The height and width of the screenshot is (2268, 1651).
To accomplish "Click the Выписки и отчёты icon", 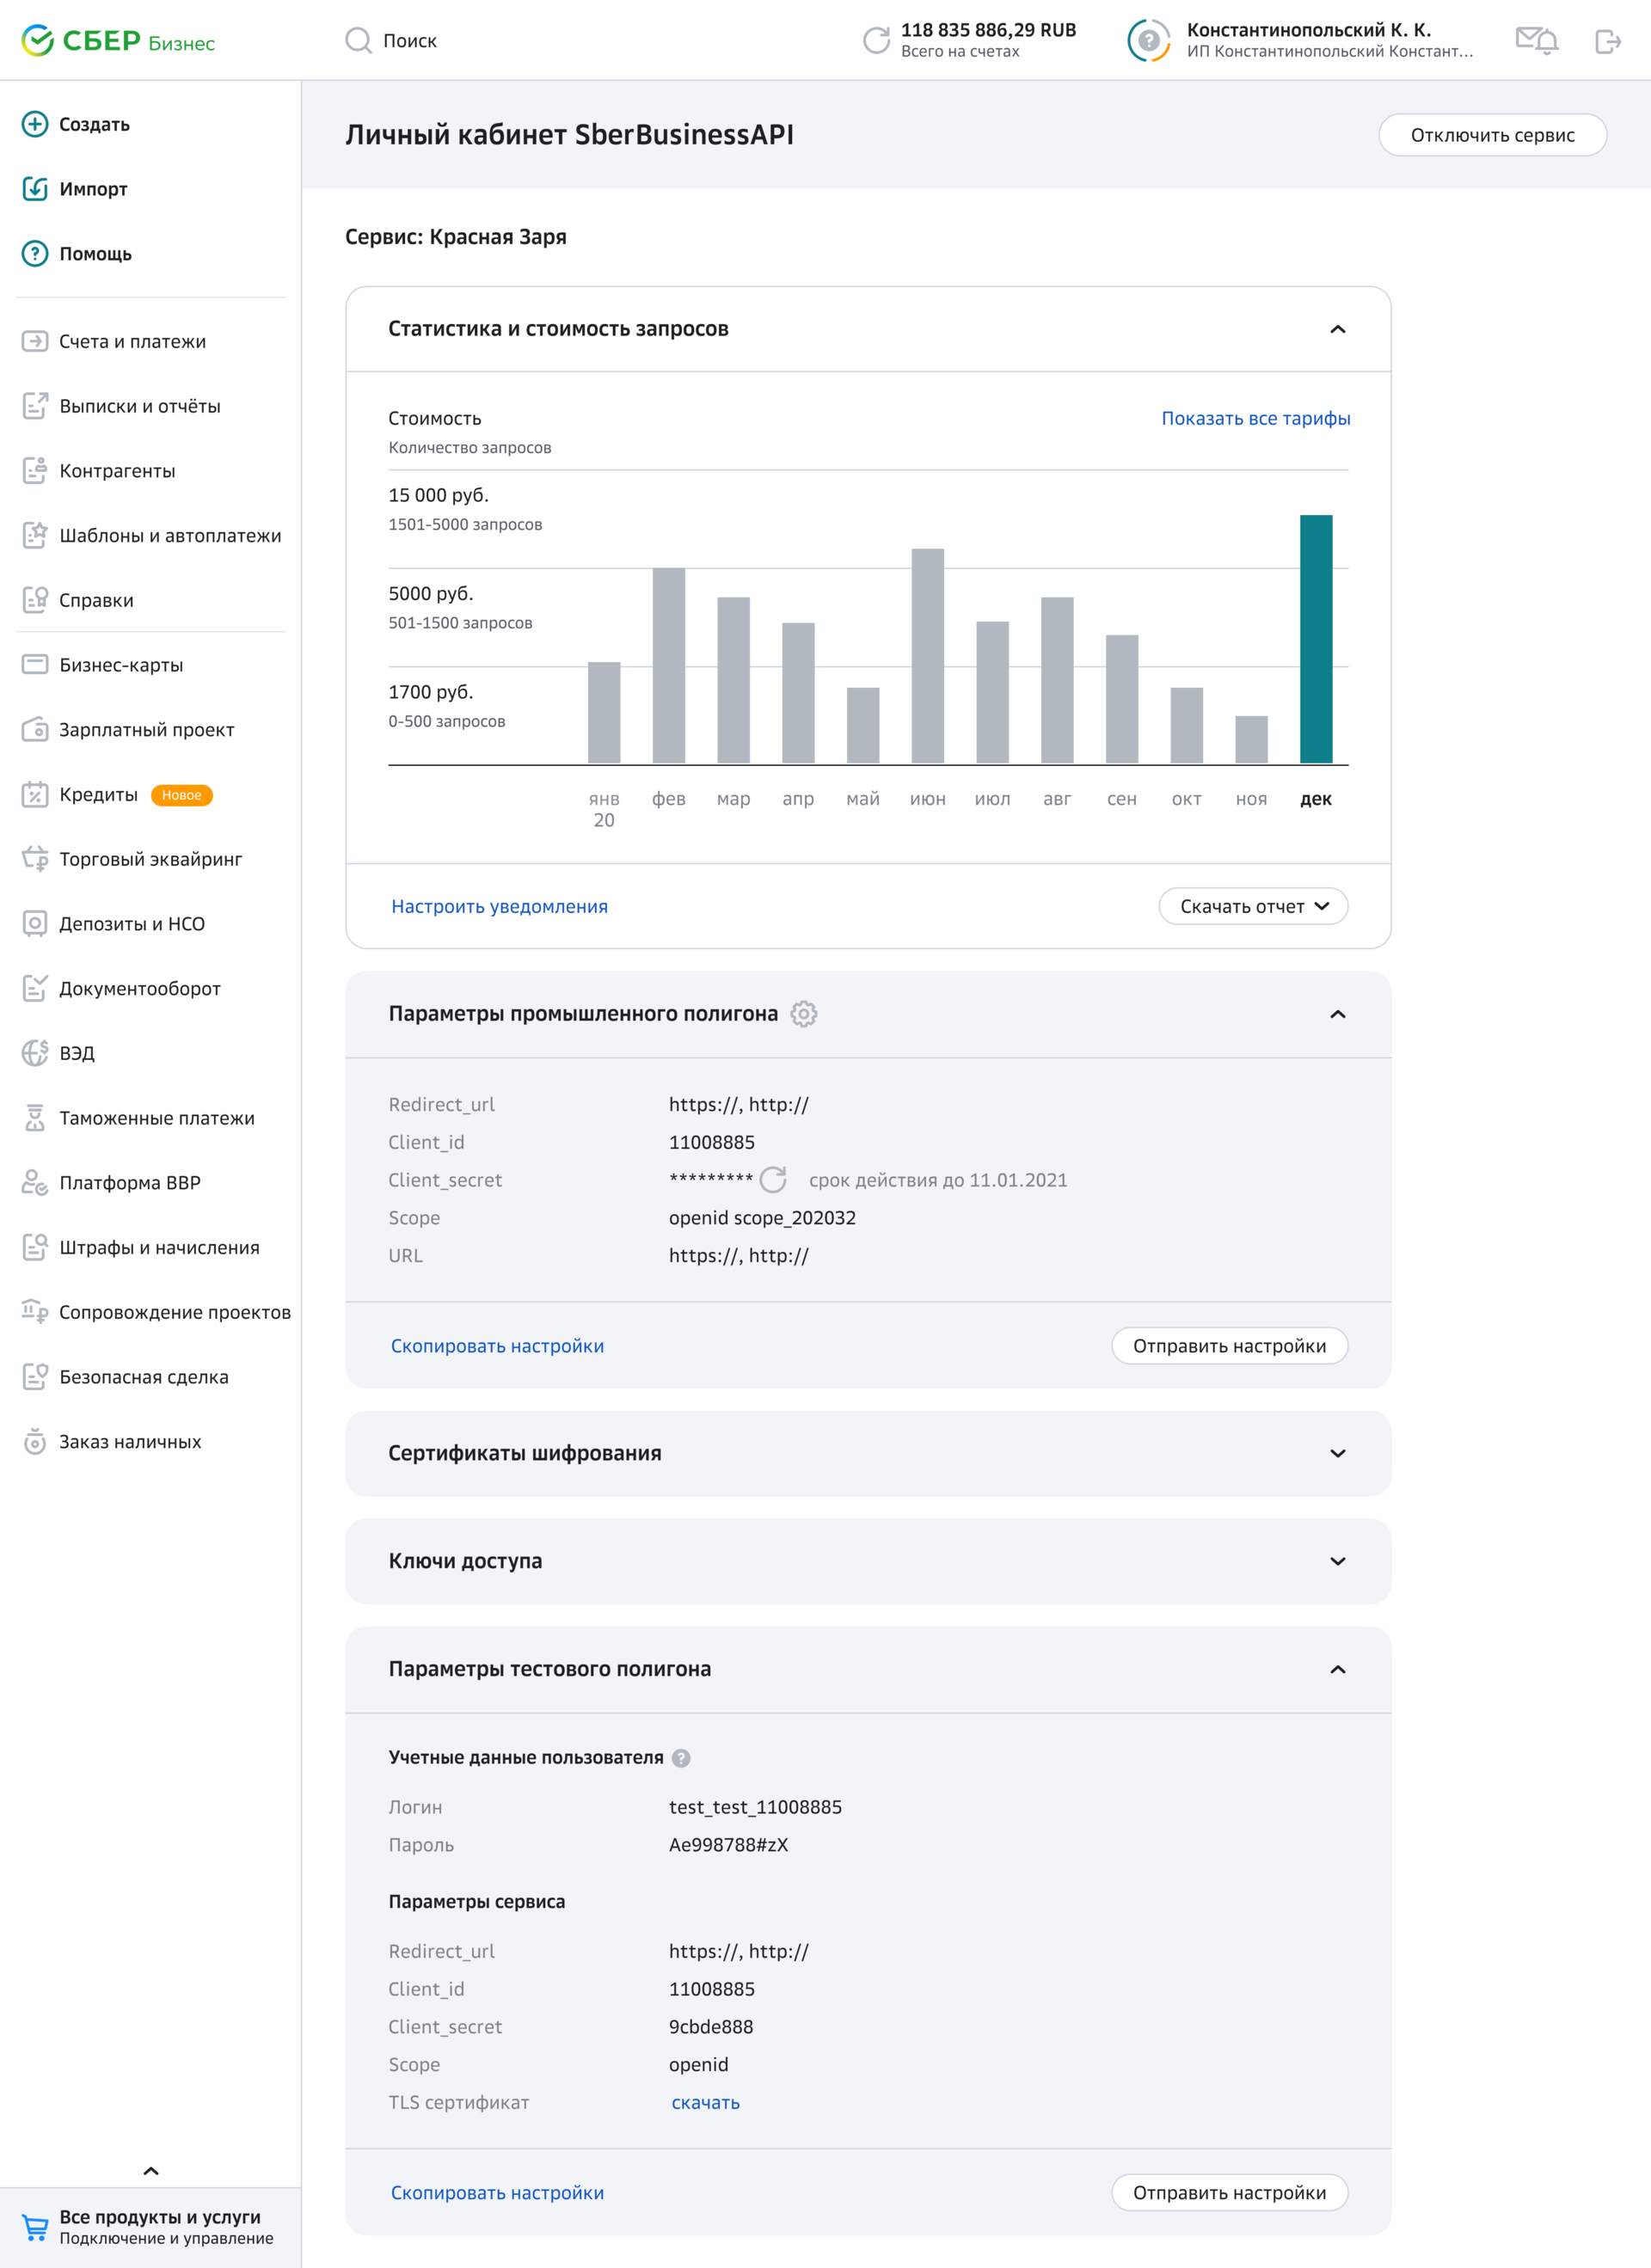I will point(35,406).
